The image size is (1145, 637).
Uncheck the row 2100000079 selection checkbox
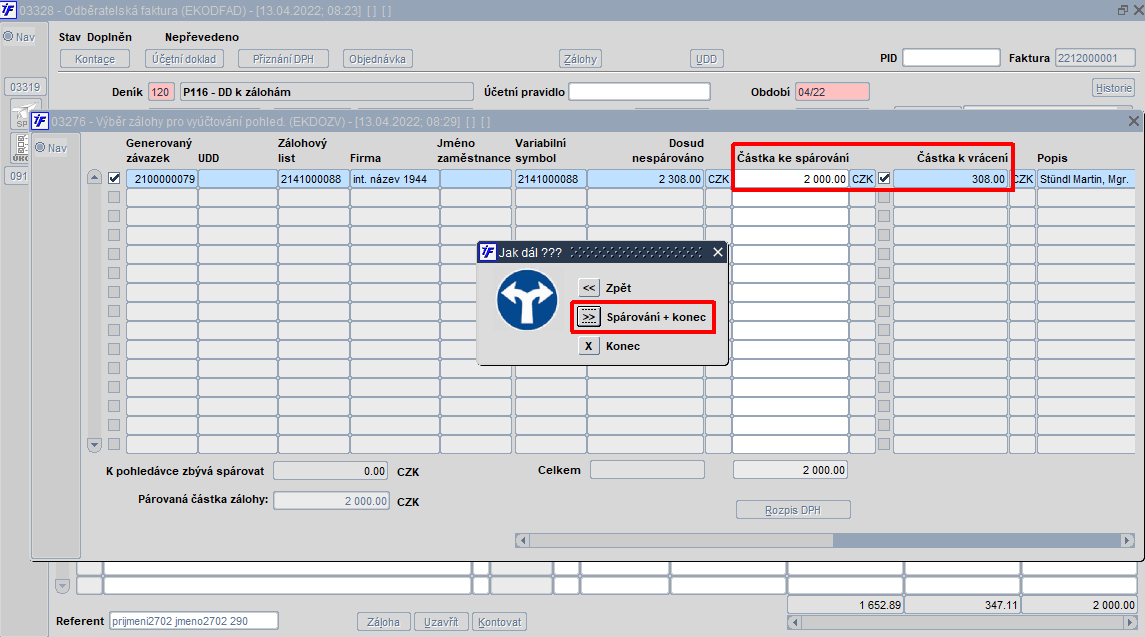point(114,178)
